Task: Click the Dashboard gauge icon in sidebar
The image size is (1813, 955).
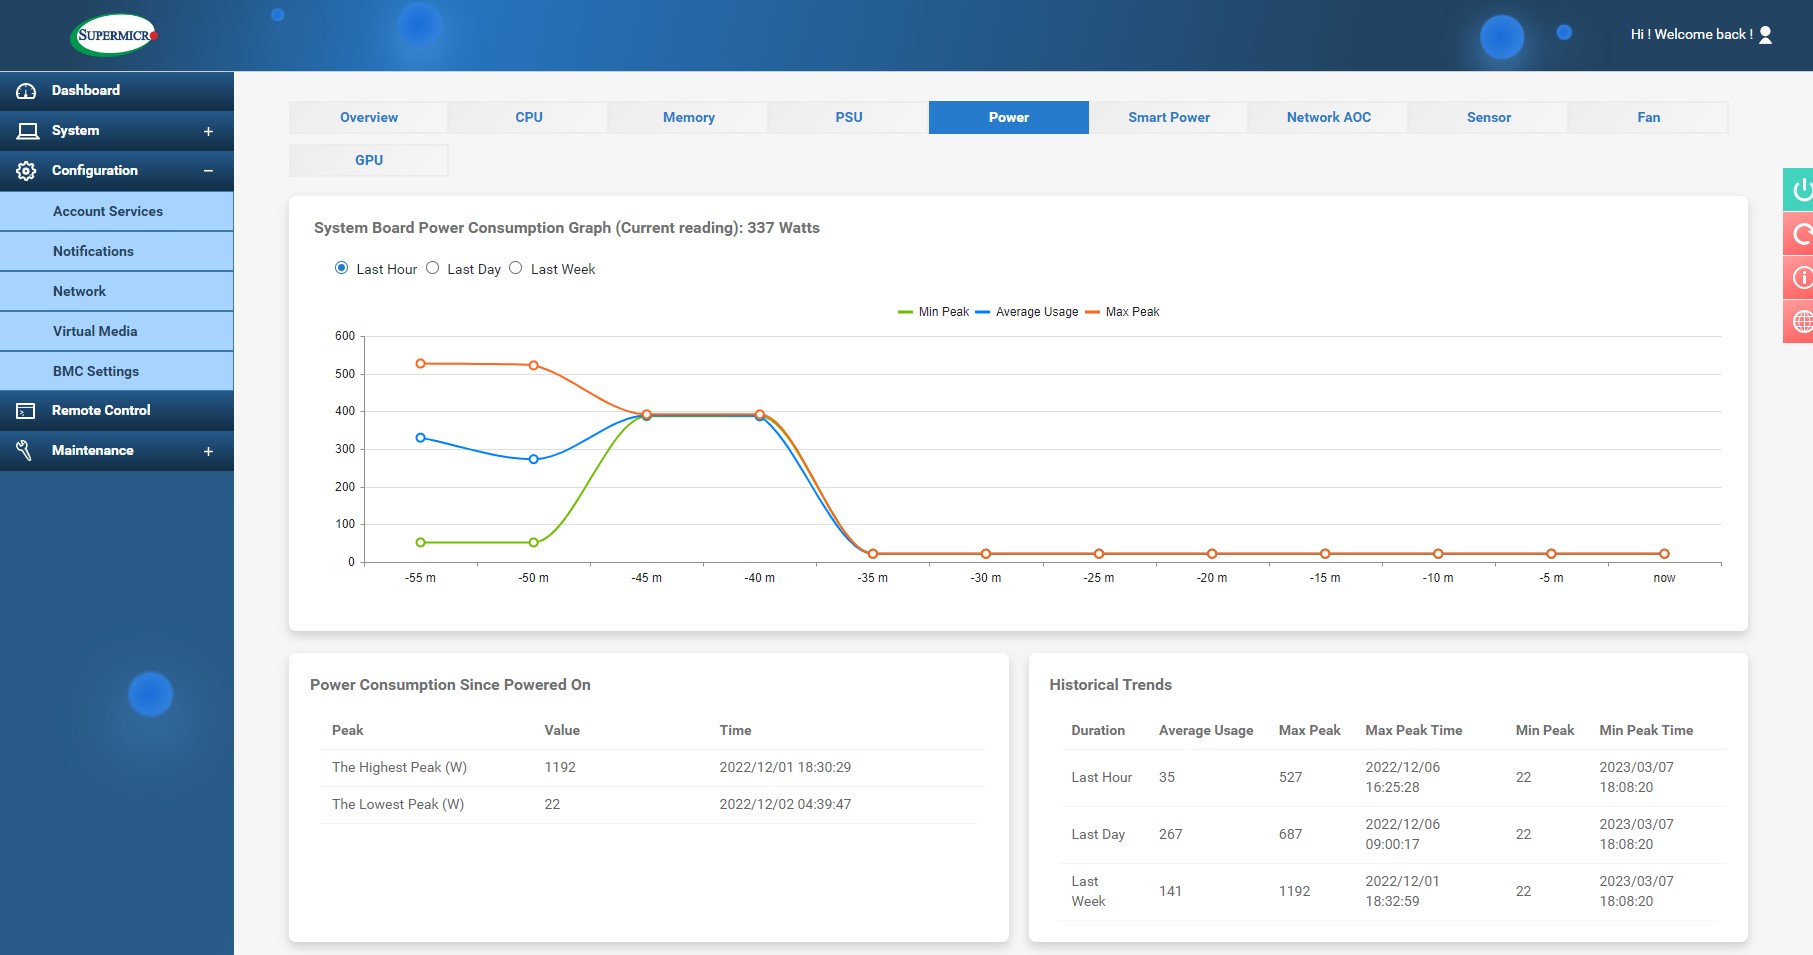Action: (x=26, y=91)
